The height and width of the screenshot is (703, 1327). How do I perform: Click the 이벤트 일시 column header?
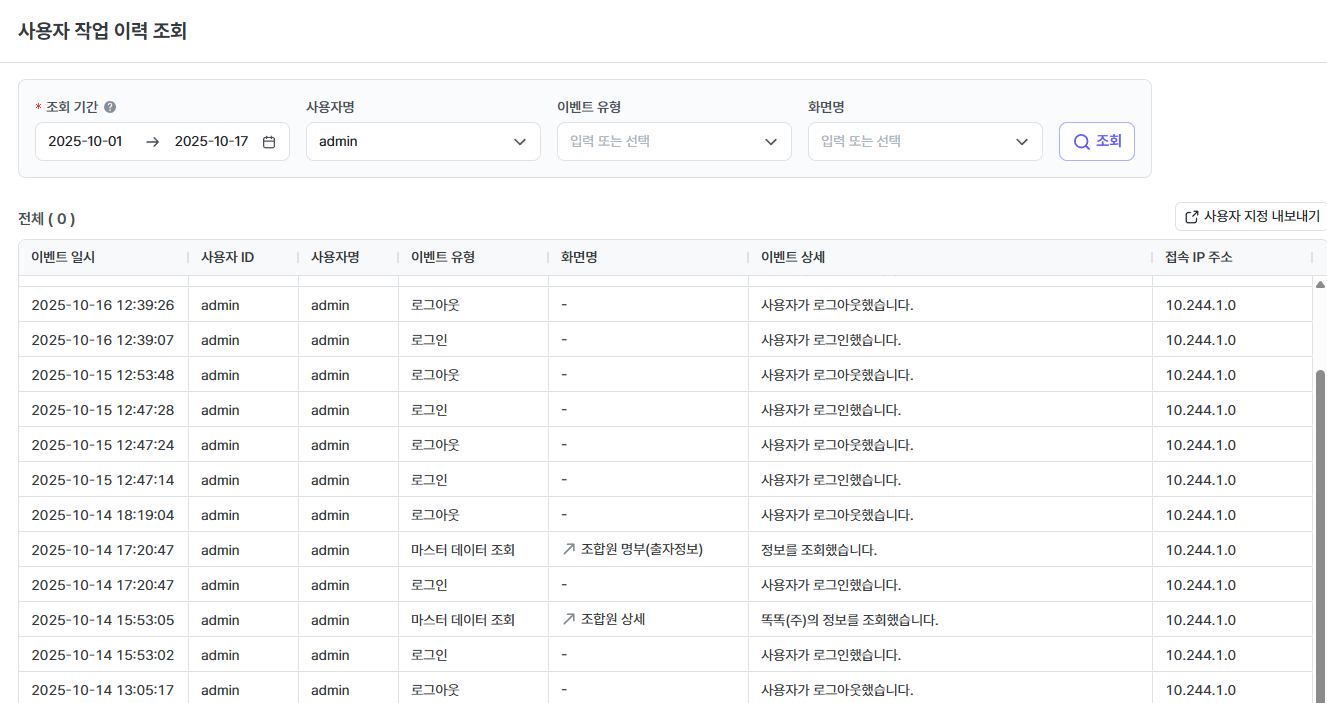coord(63,258)
